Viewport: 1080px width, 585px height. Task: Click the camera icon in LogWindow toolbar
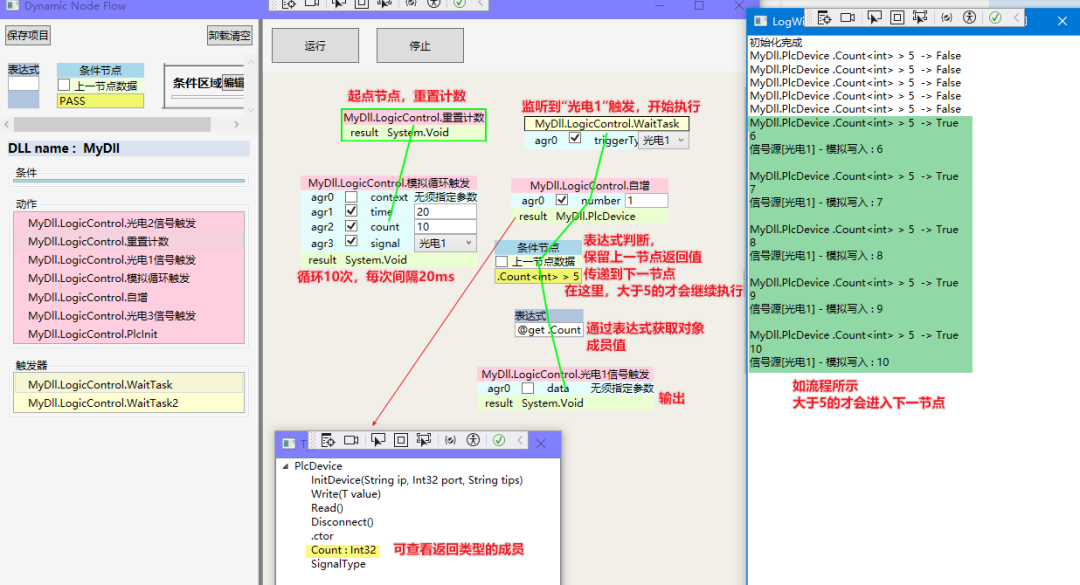tap(848, 18)
